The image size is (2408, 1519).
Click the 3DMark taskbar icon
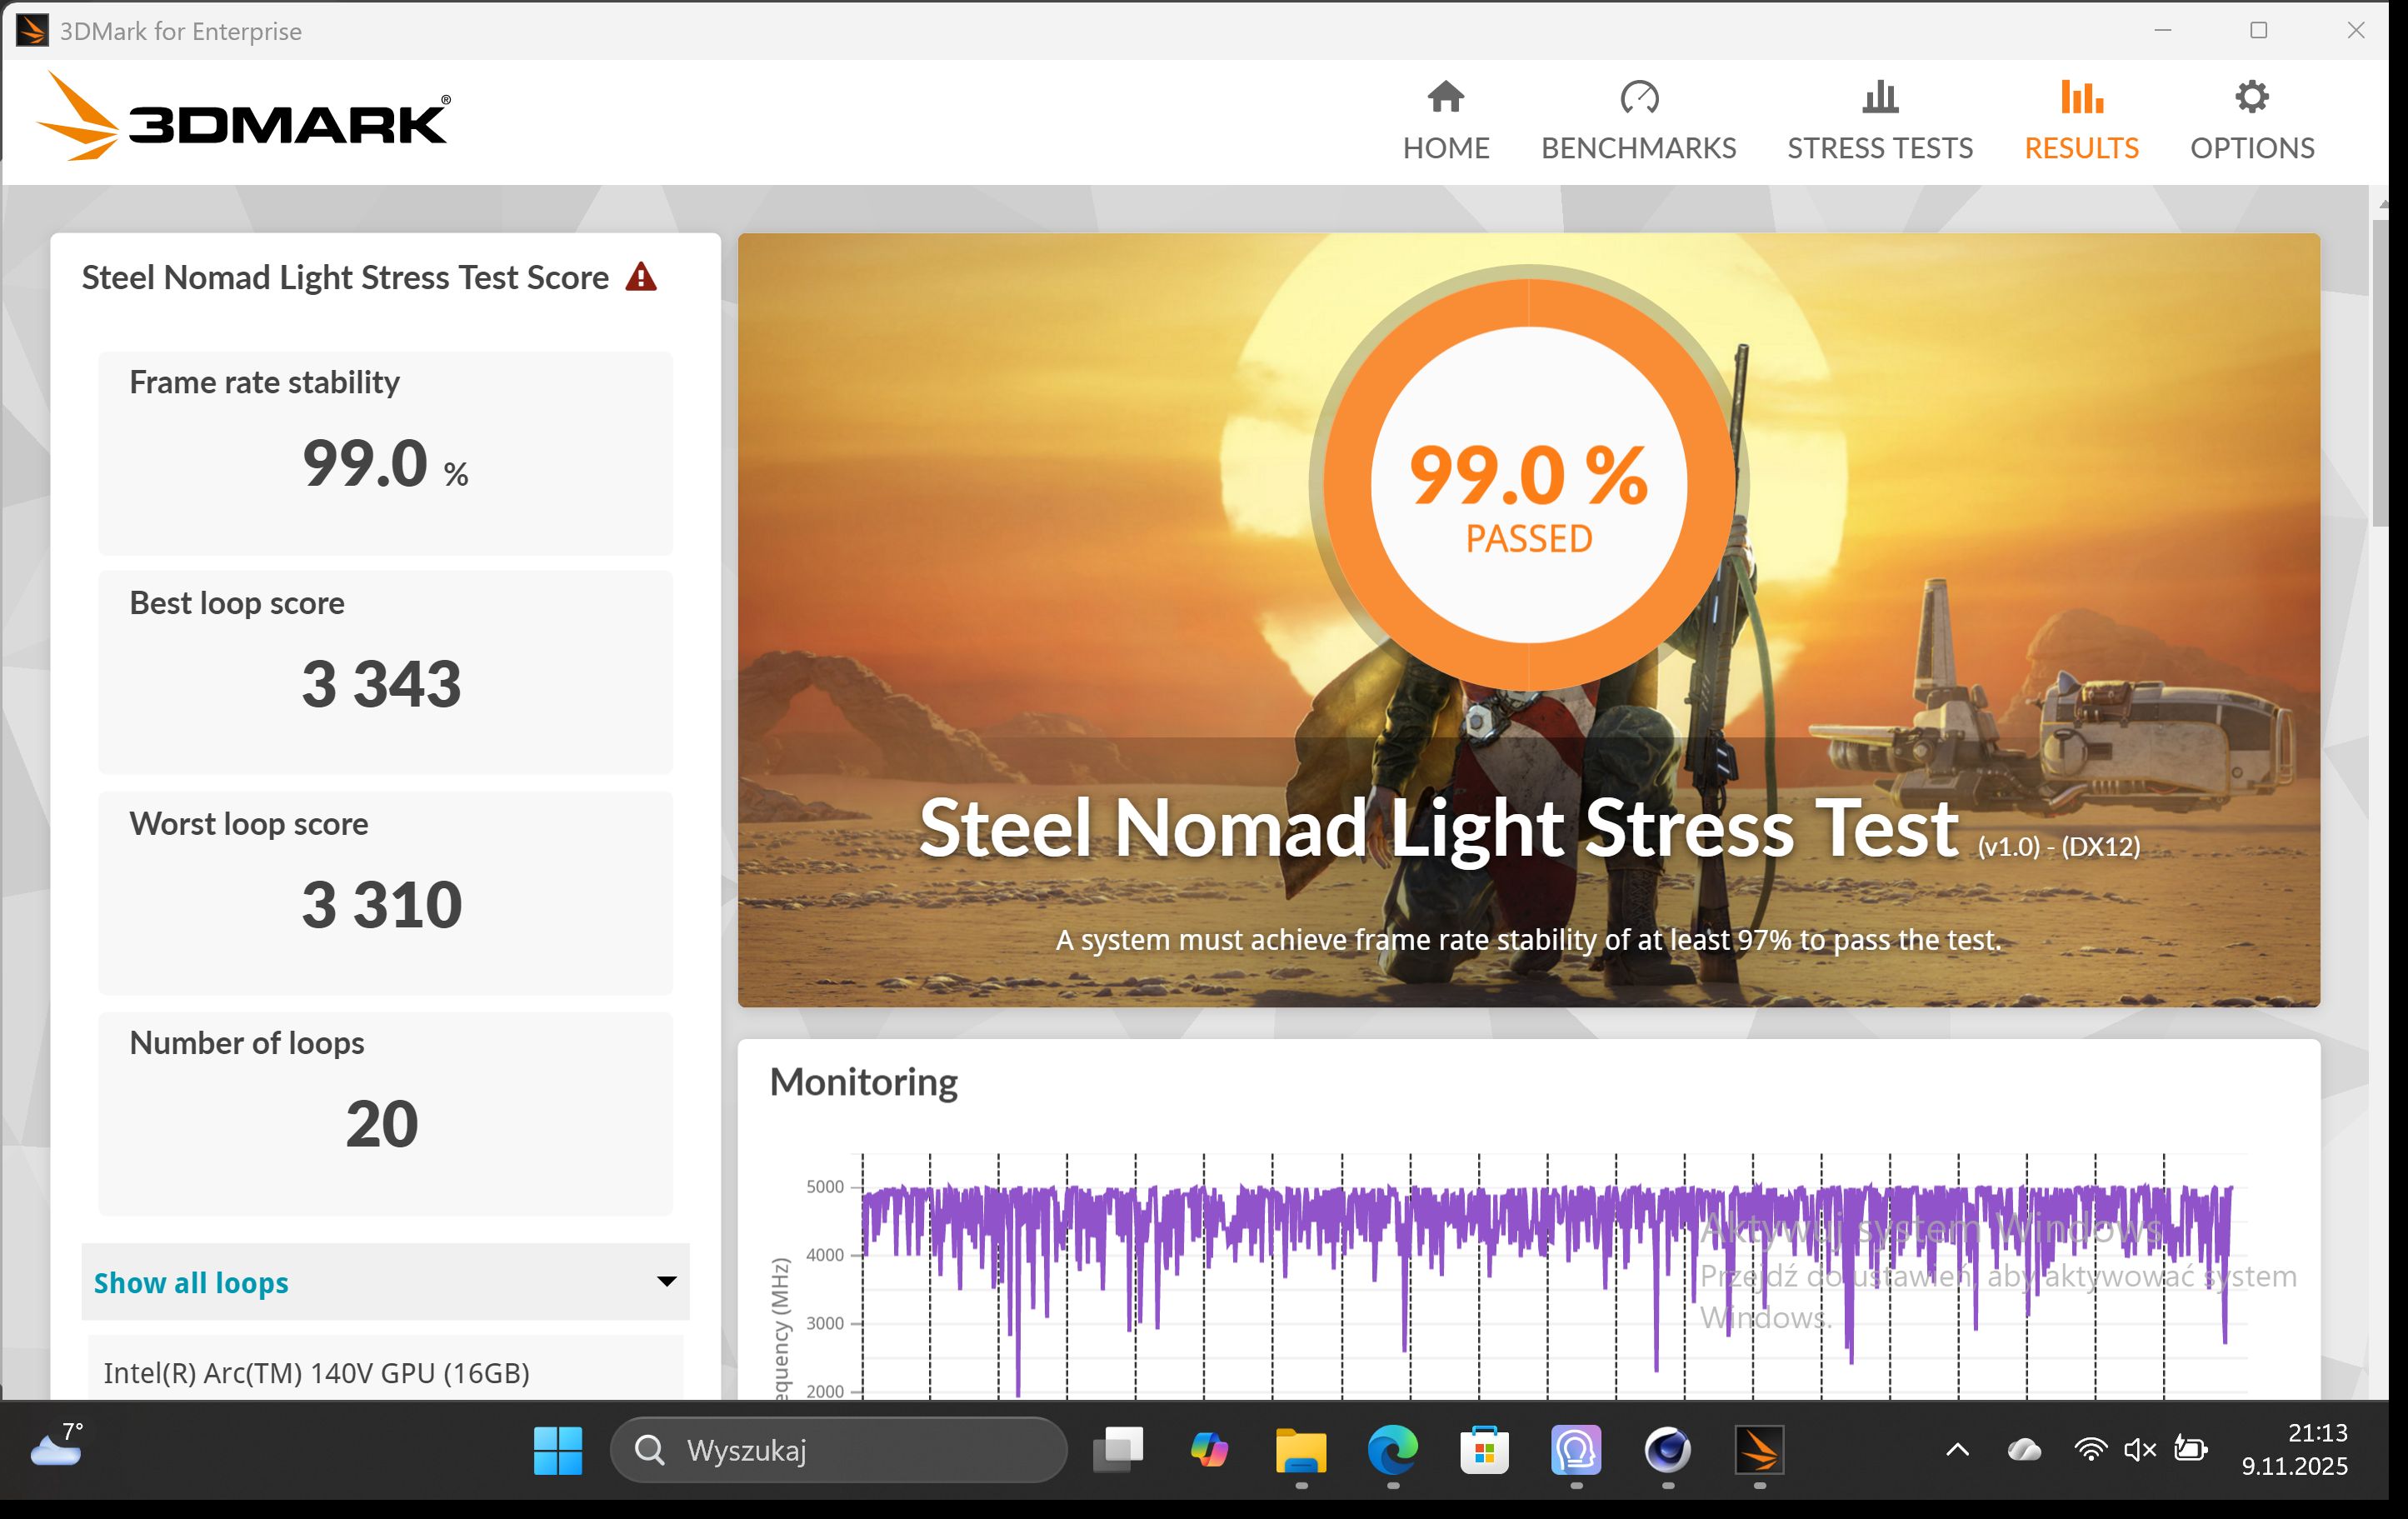point(1759,1450)
